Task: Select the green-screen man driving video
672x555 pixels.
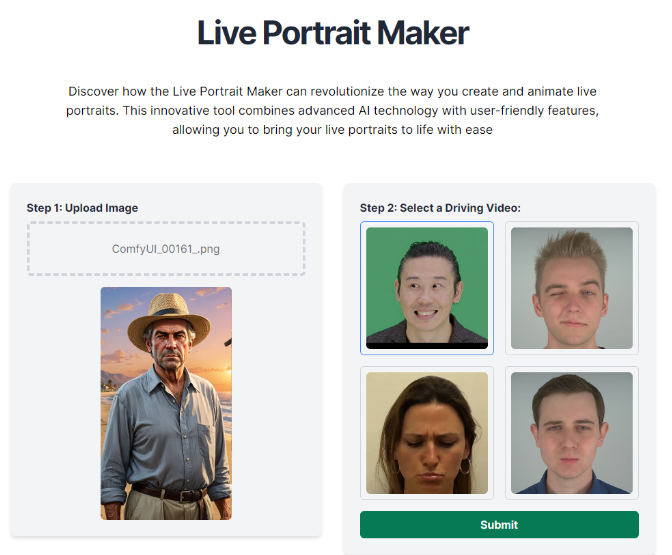Action: coord(427,288)
